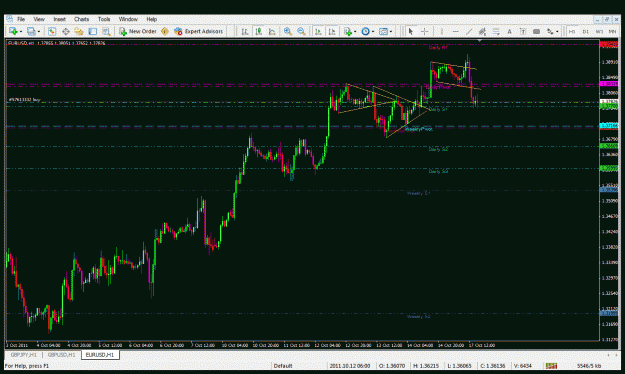Screen dimensions: 625x374
Task: Zoom in on the chart
Action: 287,31
